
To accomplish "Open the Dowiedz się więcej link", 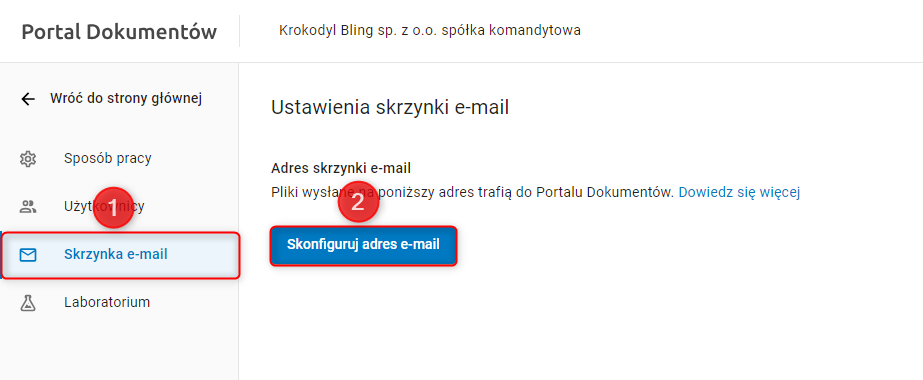I will [x=739, y=192].
